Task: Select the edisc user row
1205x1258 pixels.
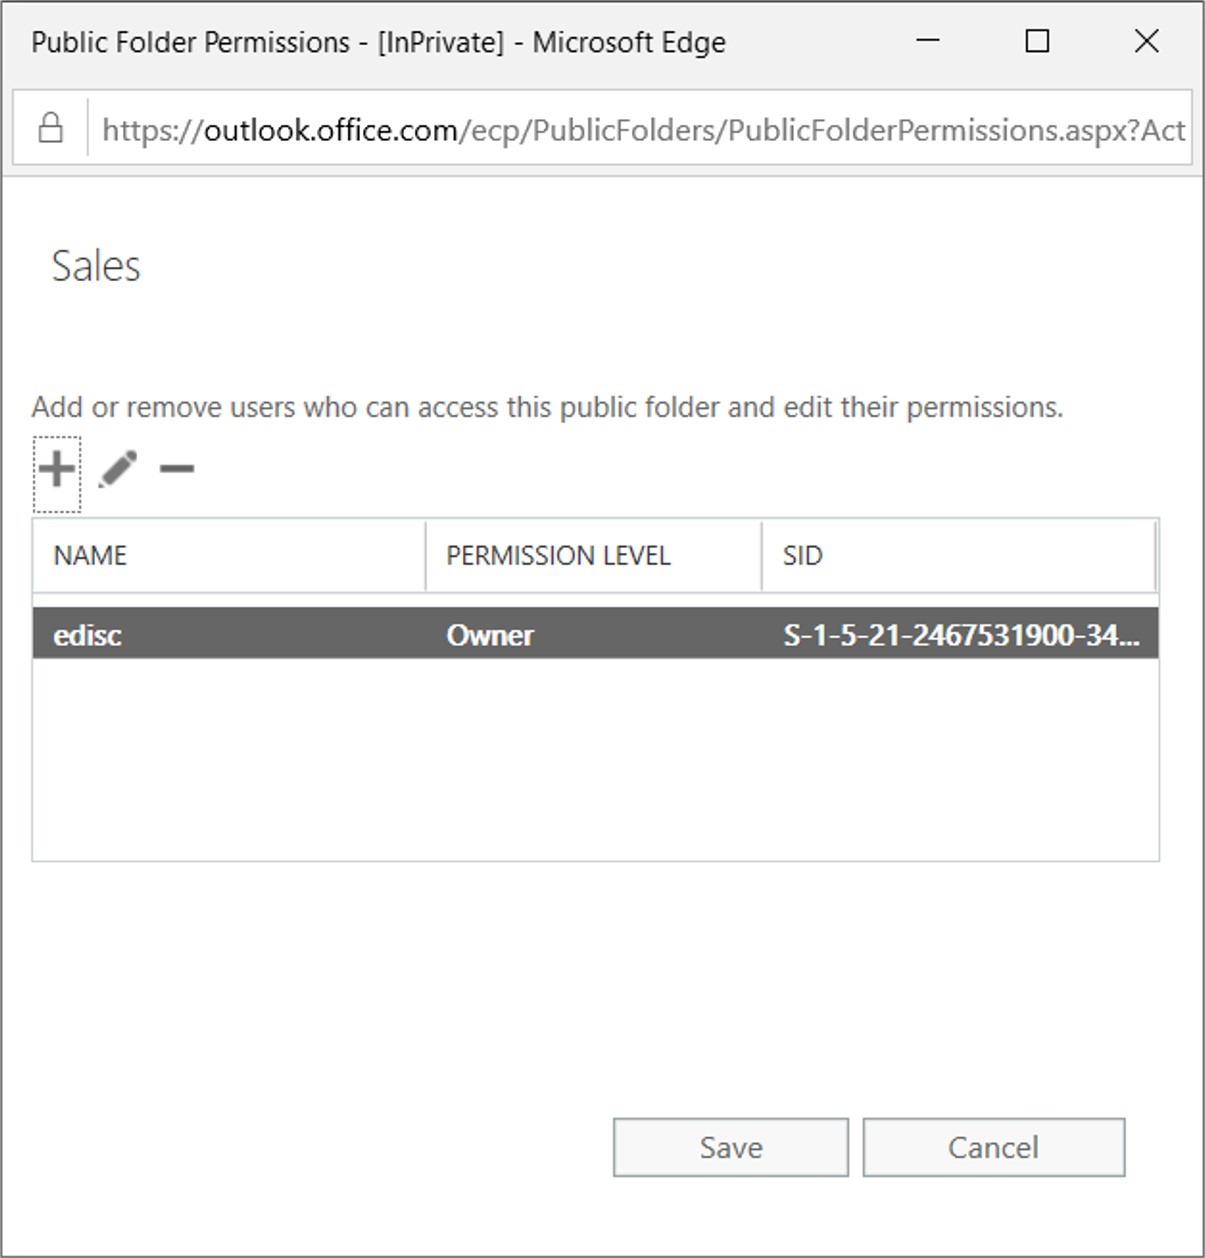Action: (596, 634)
